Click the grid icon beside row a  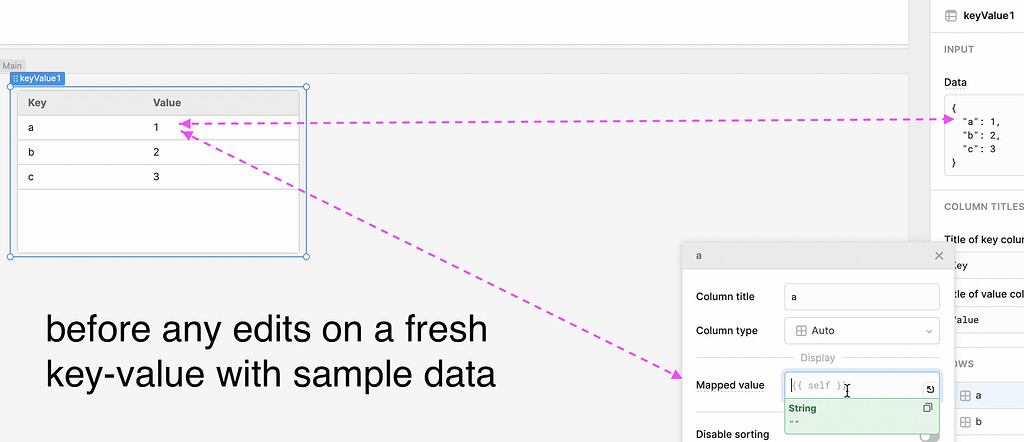[x=965, y=396]
